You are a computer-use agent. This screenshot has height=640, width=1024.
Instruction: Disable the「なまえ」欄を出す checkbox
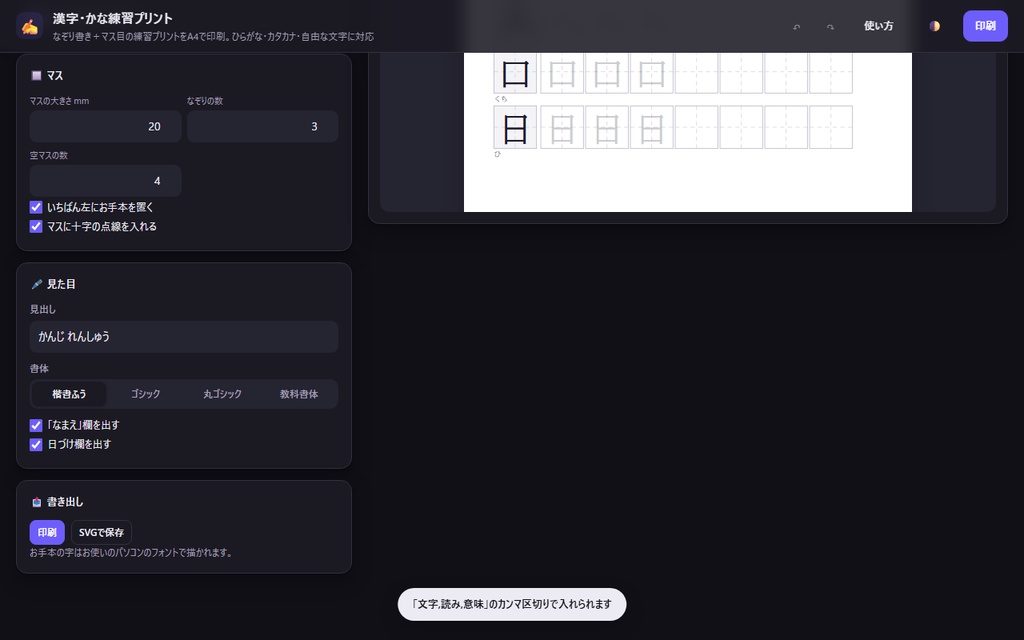(x=36, y=425)
